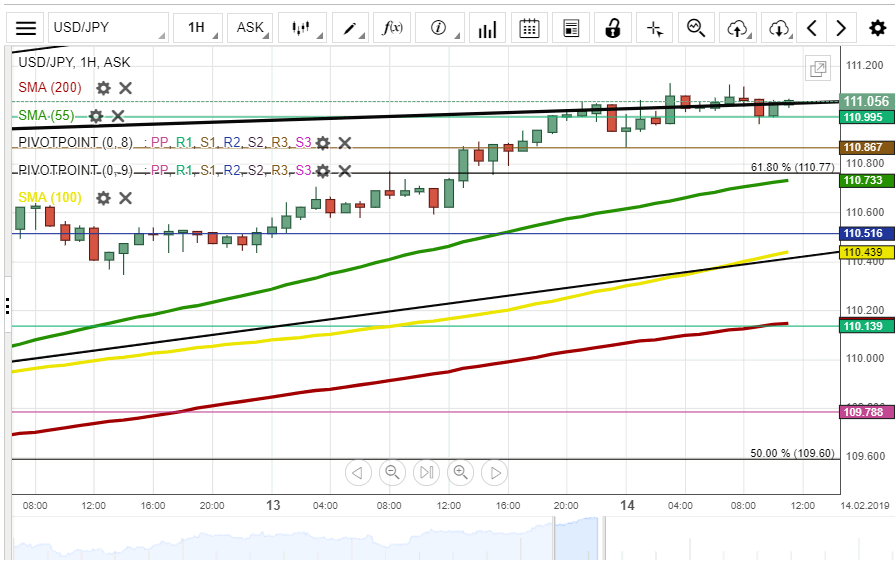Select the pencil drawing tool
This screenshot has height=562, width=895.
pos(350,28)
